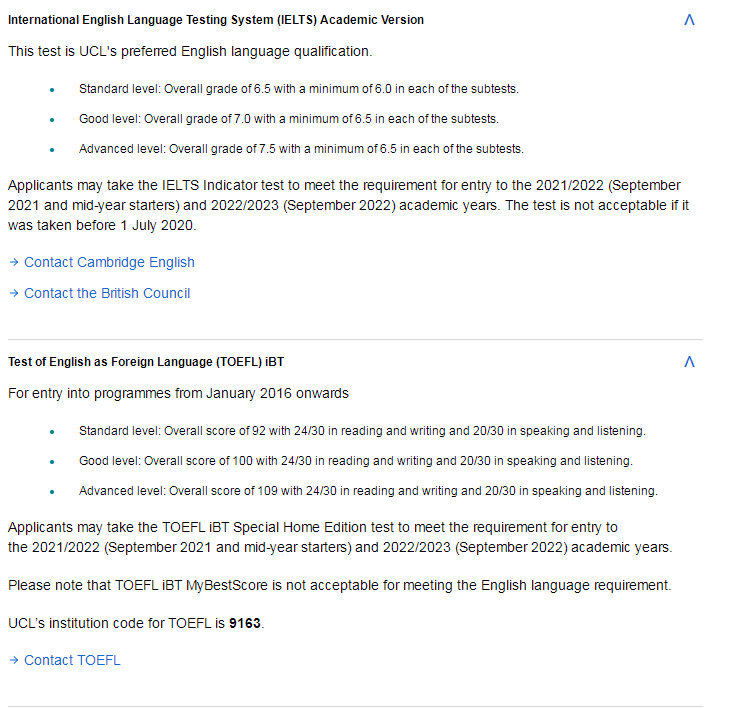Click 'For entry into programmes from January 2016 onwards'
The width and height of the screenshot is (735, 708).
click(x=179, y=393)
